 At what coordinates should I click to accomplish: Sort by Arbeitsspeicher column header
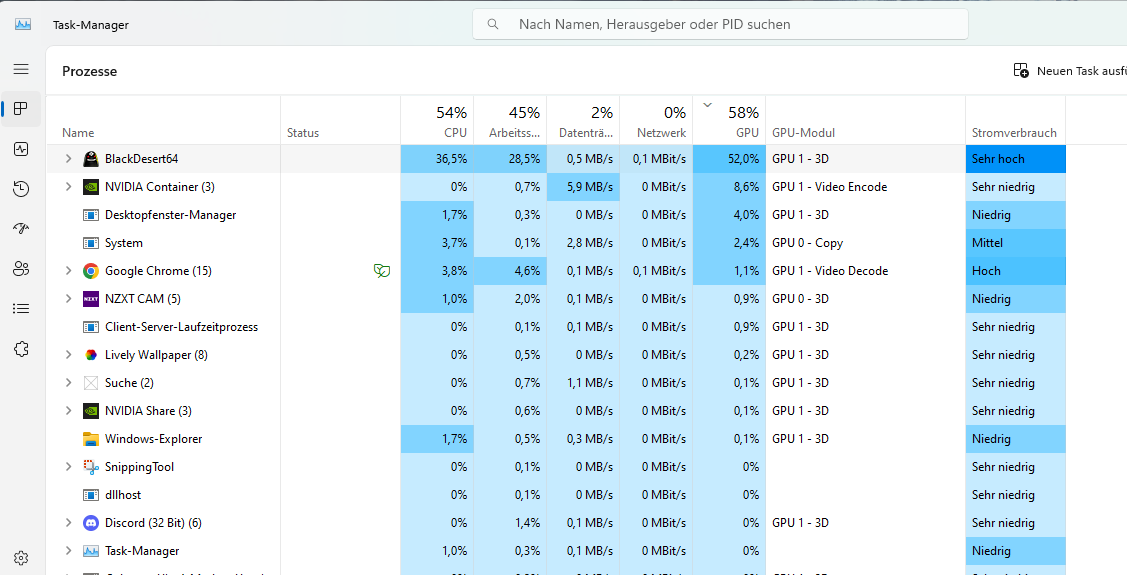coord(510,120)
